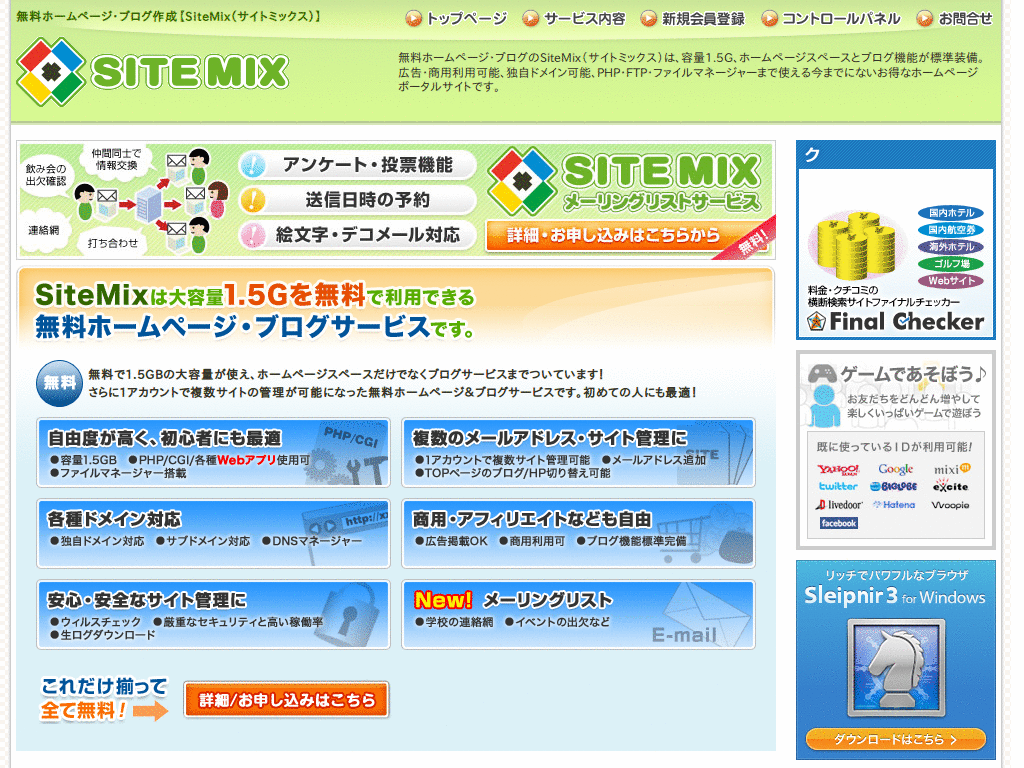This screenshot has height=768, width=1024.
Task: Click the Hatena logo
Action: [x=894, y=505]
